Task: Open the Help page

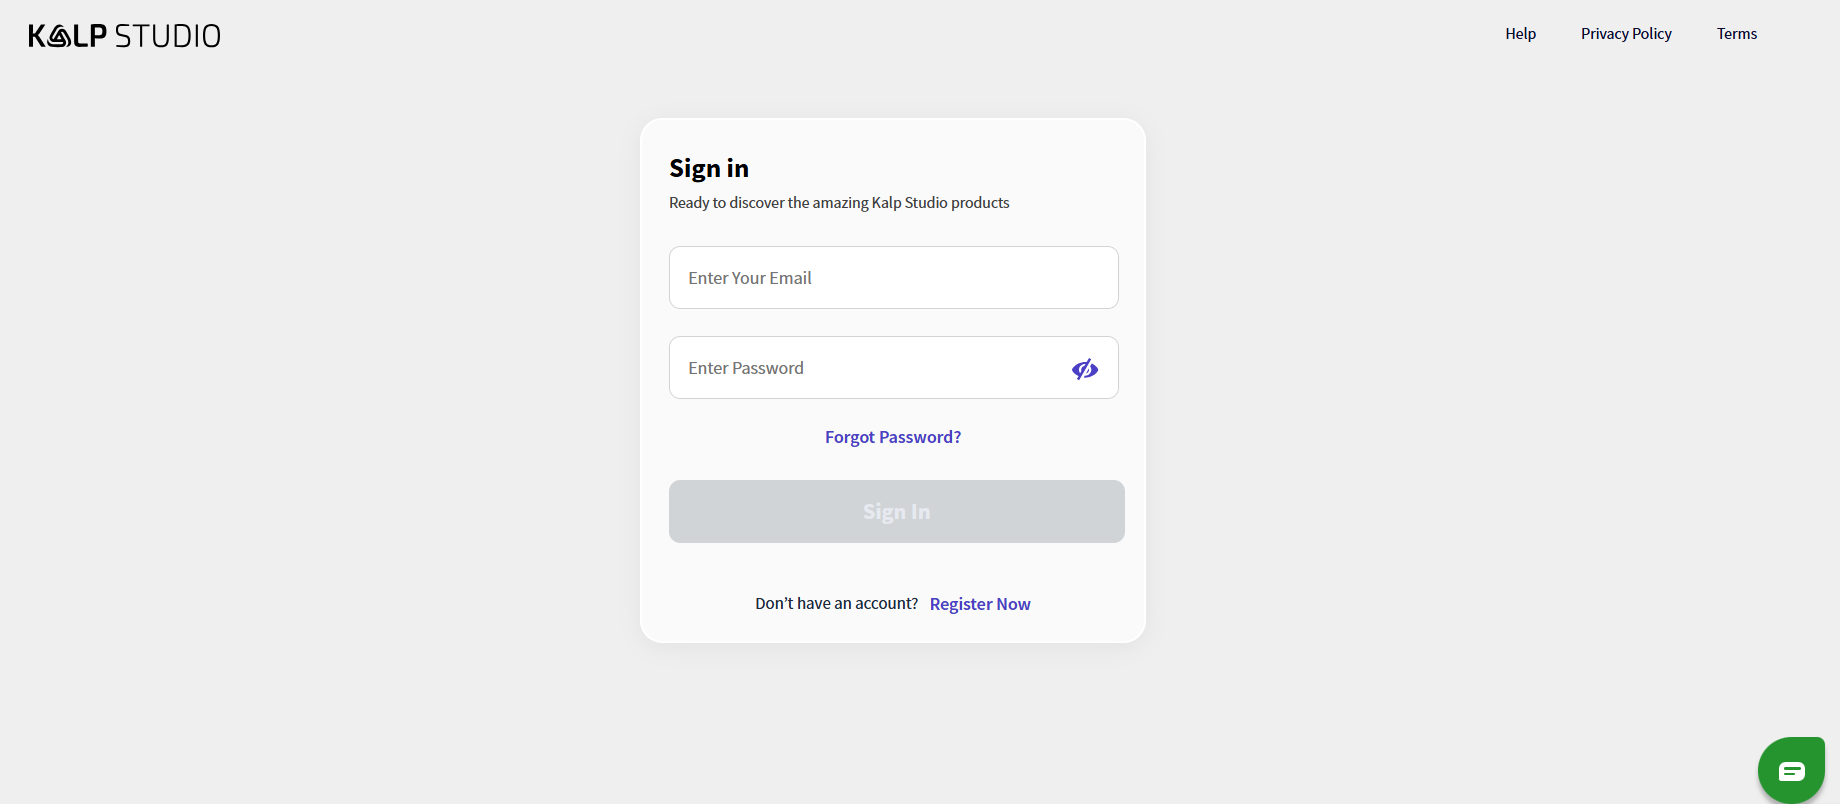Action: point(1520,34)
